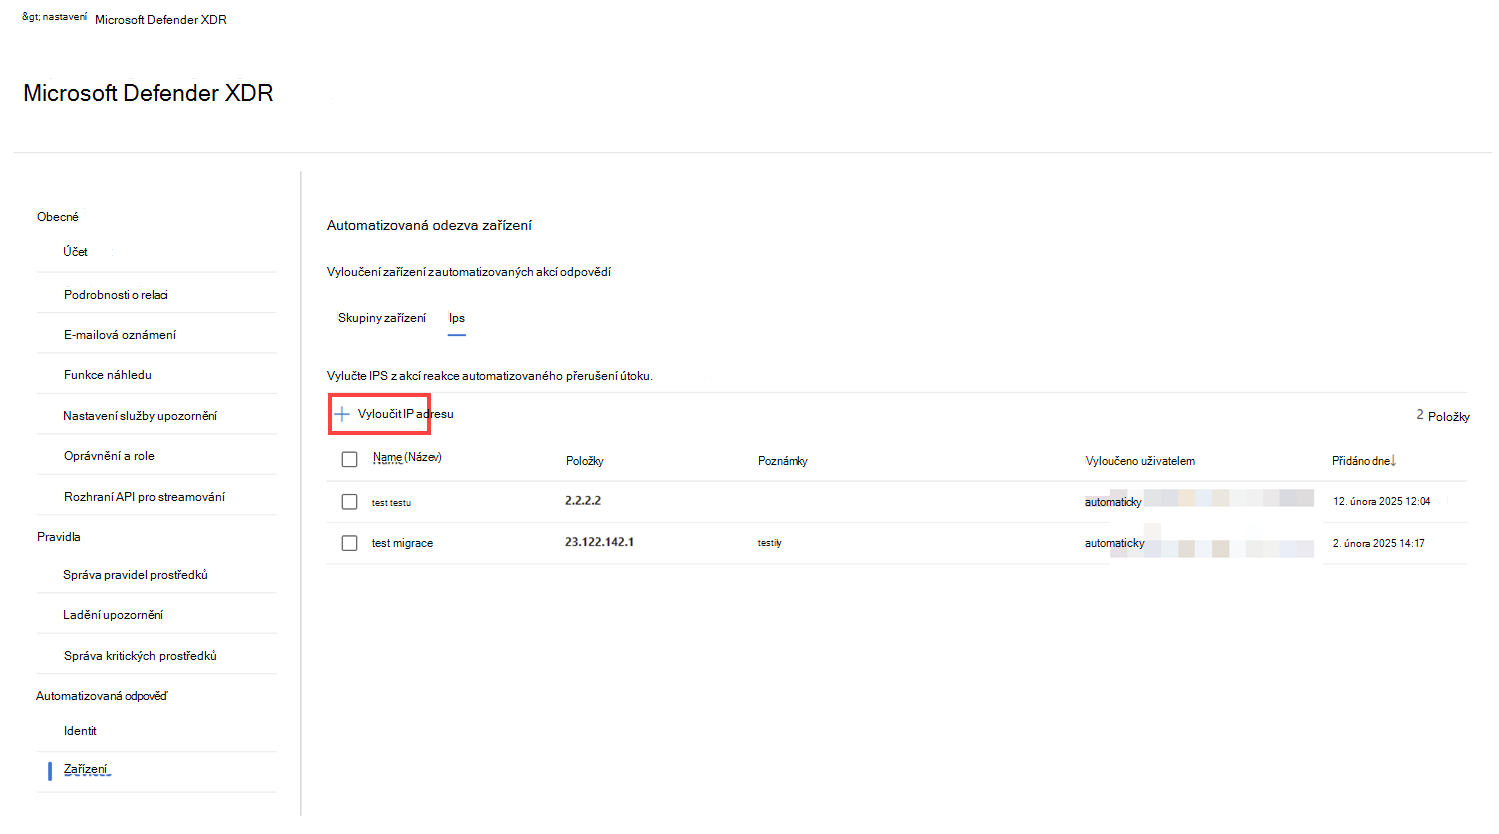Image resolution: width=1499 pixels, height=834 pixels.
Task: Click the test testu name cell
Action: tap(391, 503)
